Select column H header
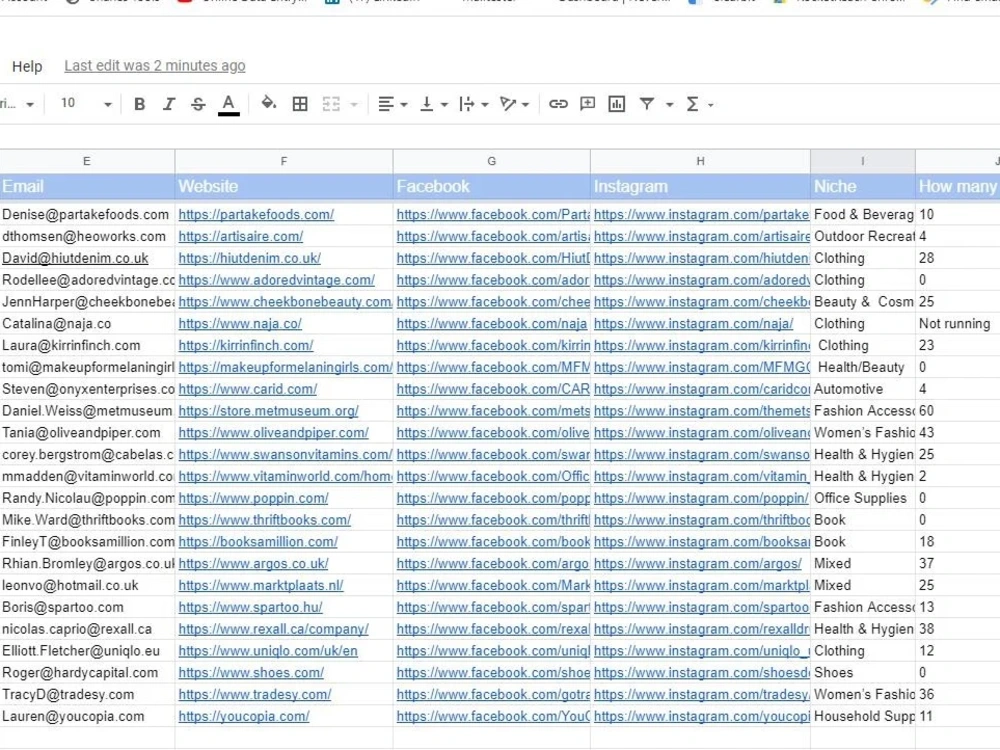The image size is (1000, 750). pyautogui.click(x=700, y=161)
